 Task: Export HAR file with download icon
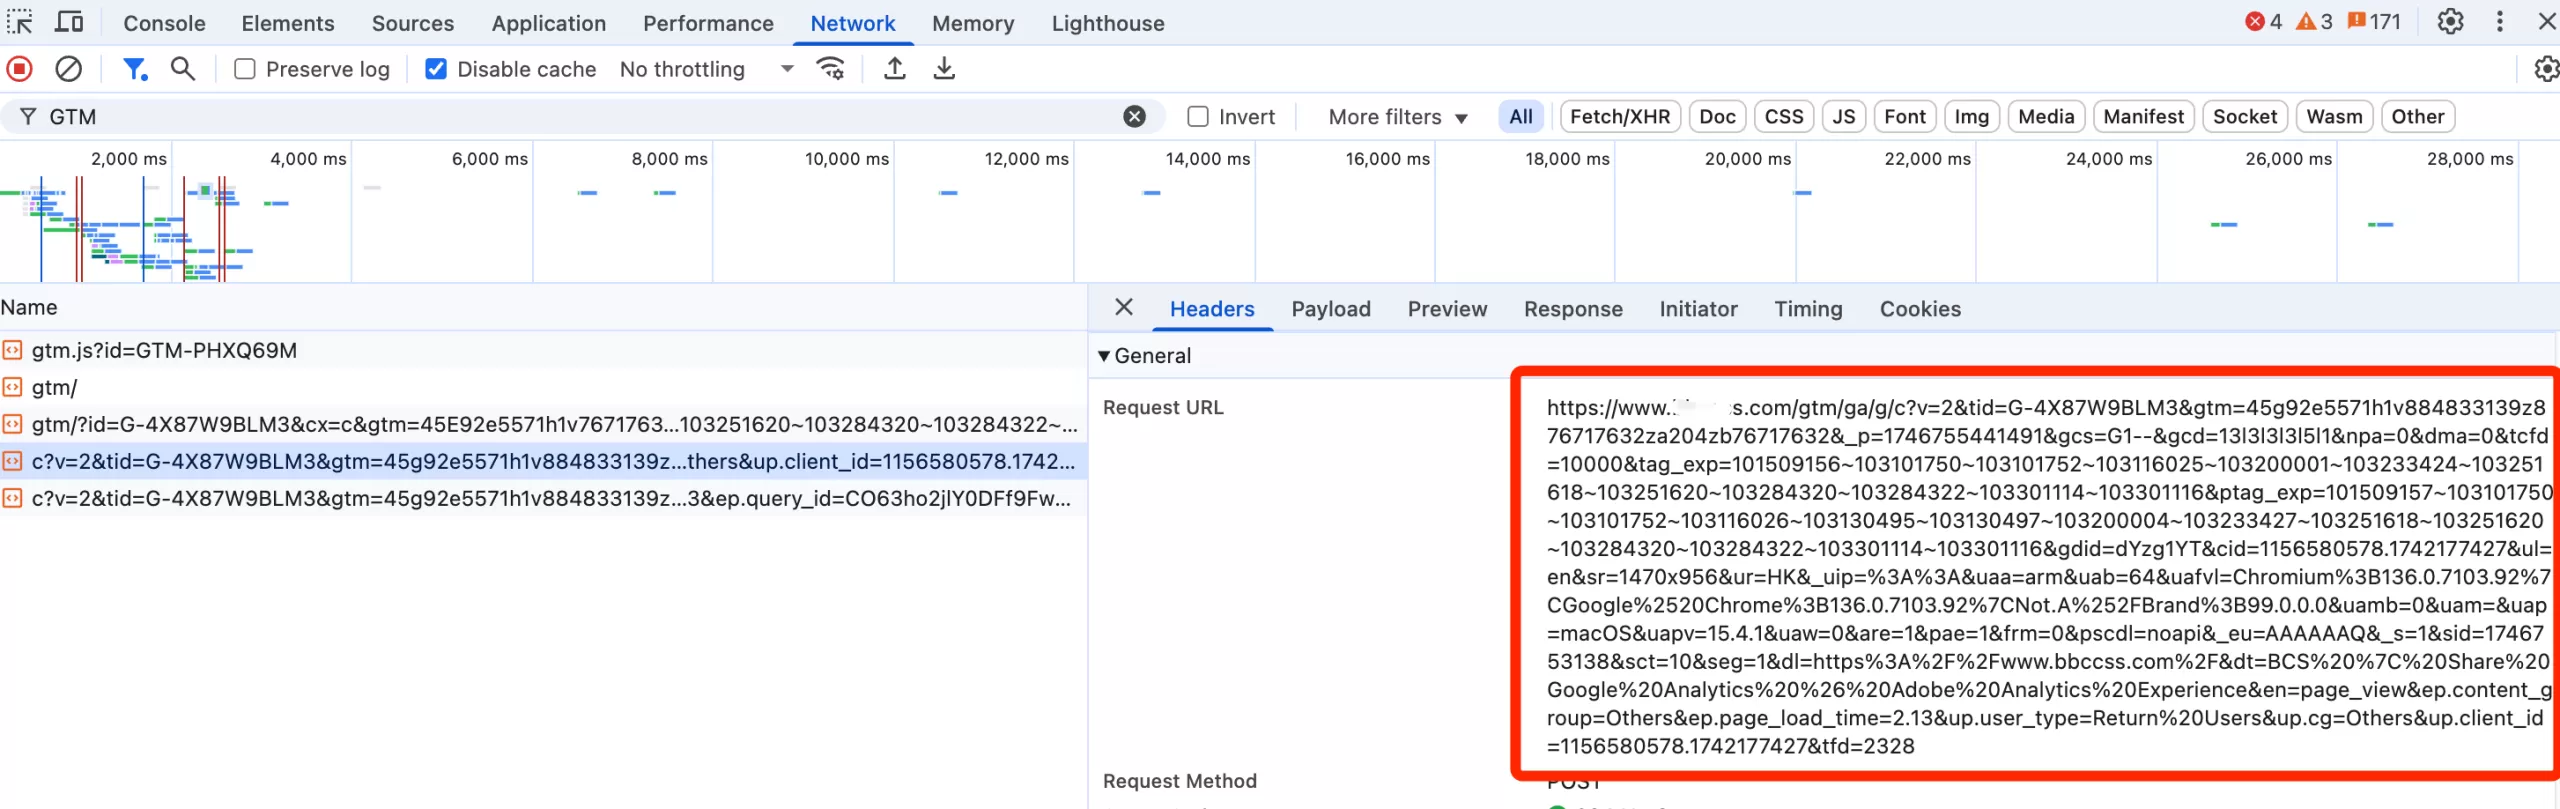tap(944, 69)
